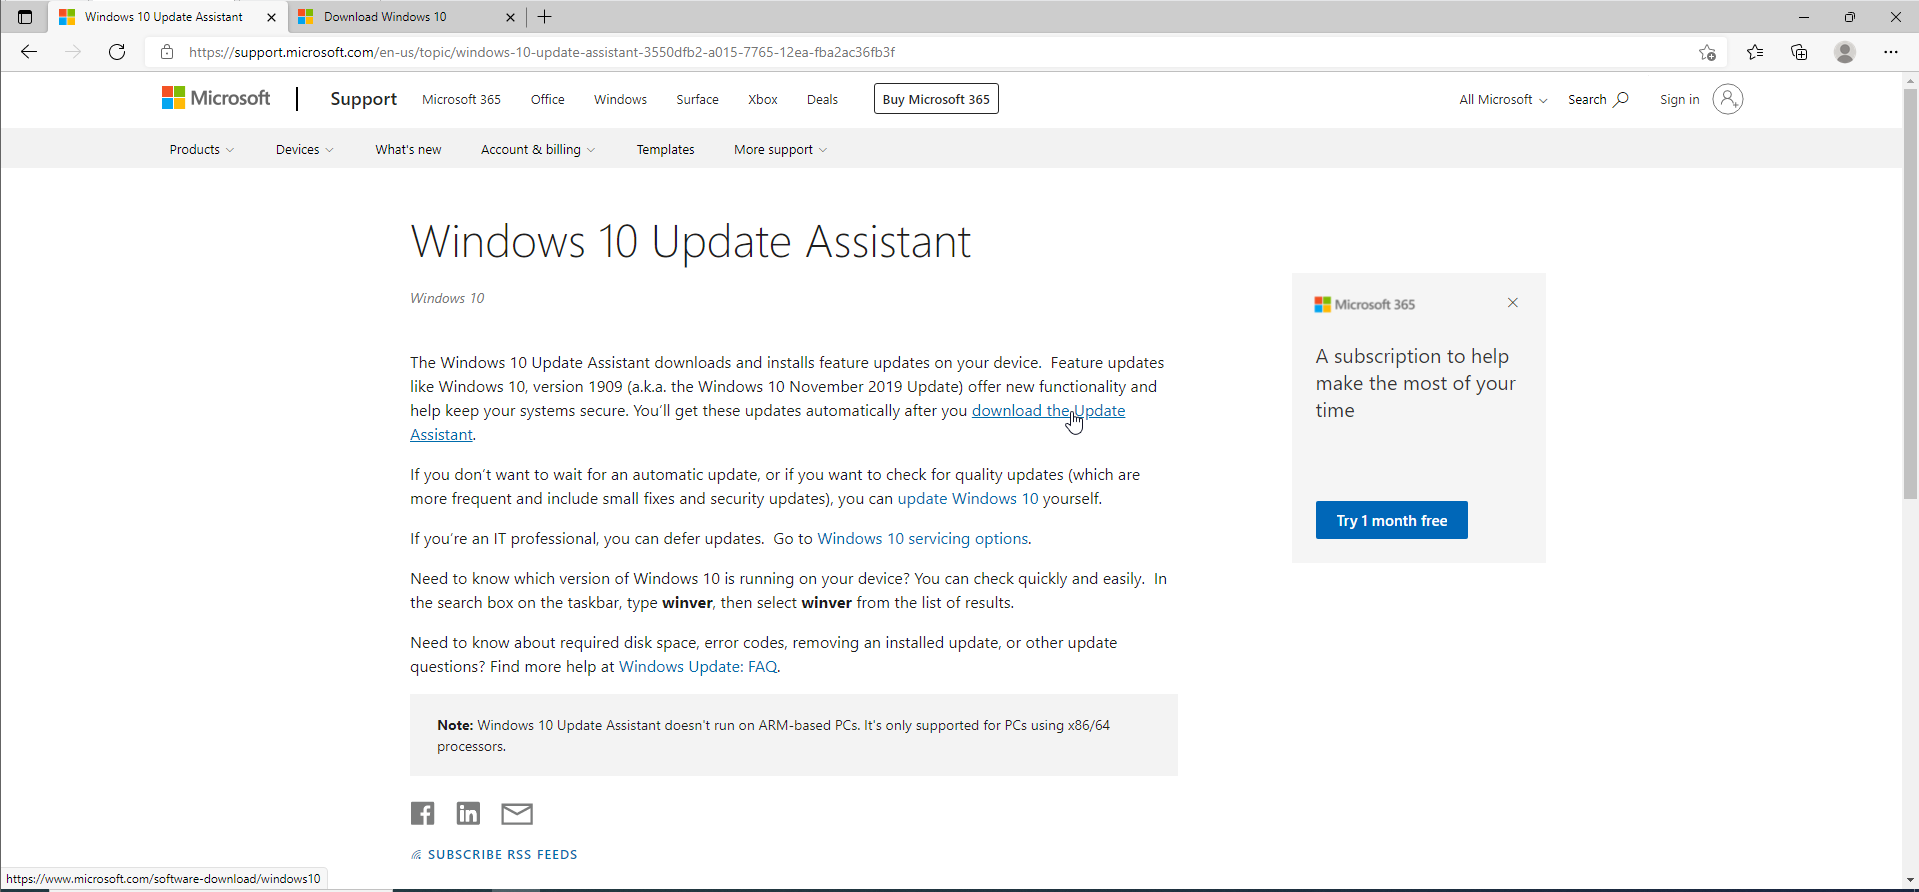1919x892 pixels.
Task: Share the article on LinkedIn
Action: pyautogui.click(x=468, y=813)
